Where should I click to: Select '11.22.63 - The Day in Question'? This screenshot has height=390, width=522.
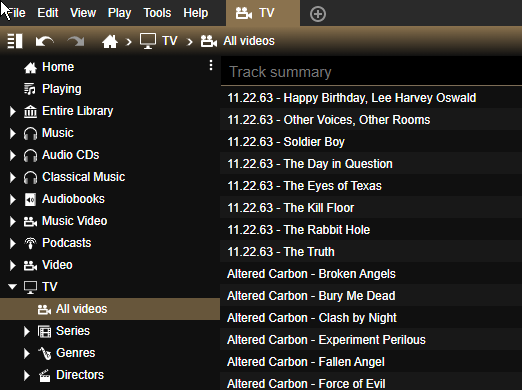(x=371, y=164)
